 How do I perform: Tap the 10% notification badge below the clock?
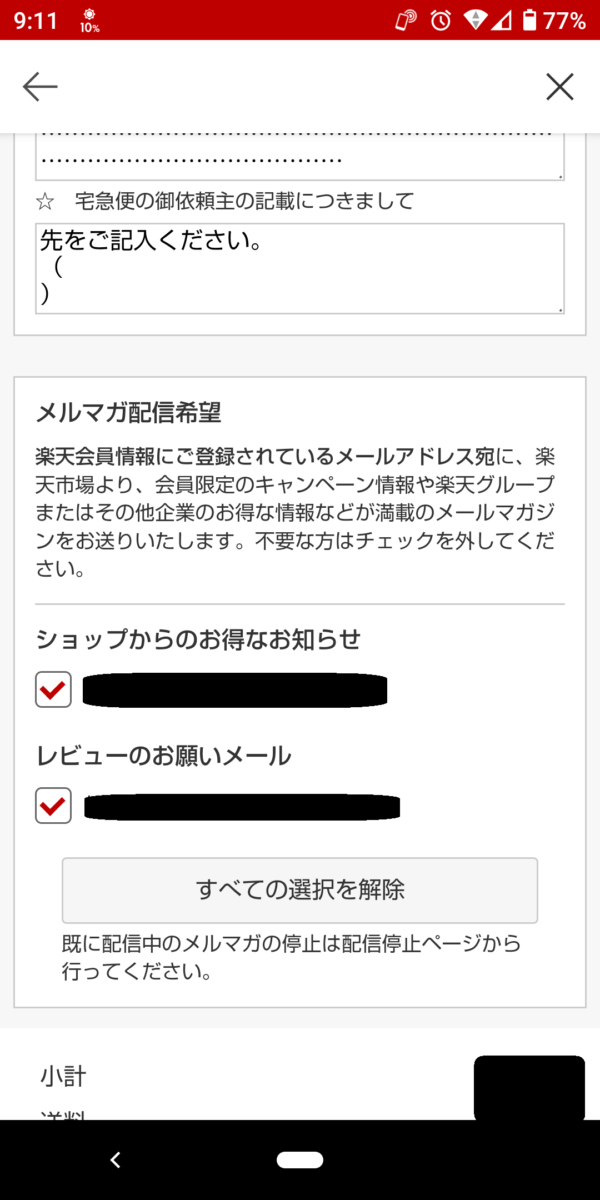coord(91,26)
